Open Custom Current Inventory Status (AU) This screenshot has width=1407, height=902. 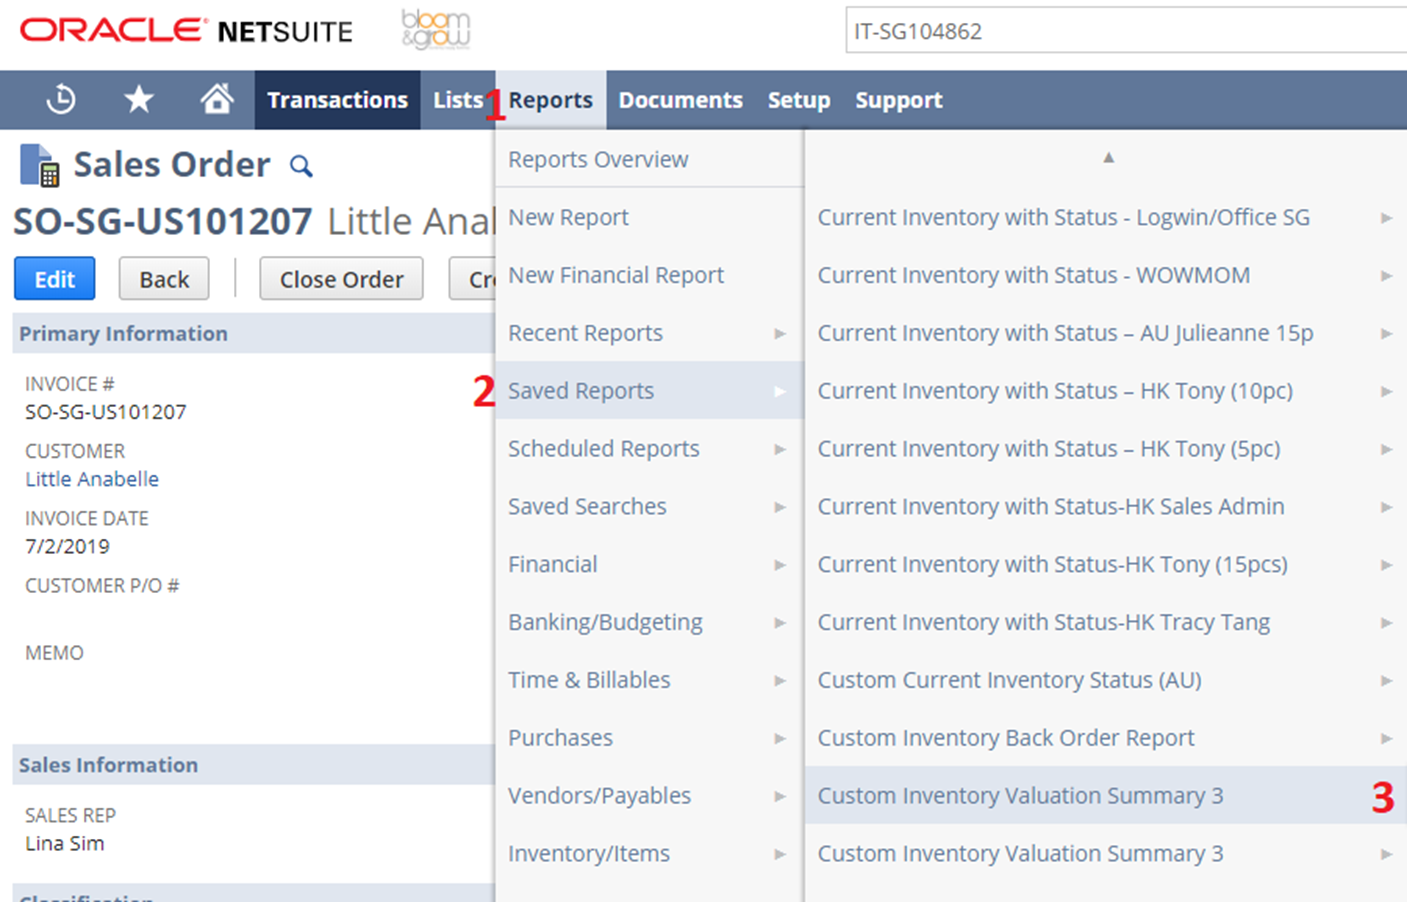[1105, 680]
